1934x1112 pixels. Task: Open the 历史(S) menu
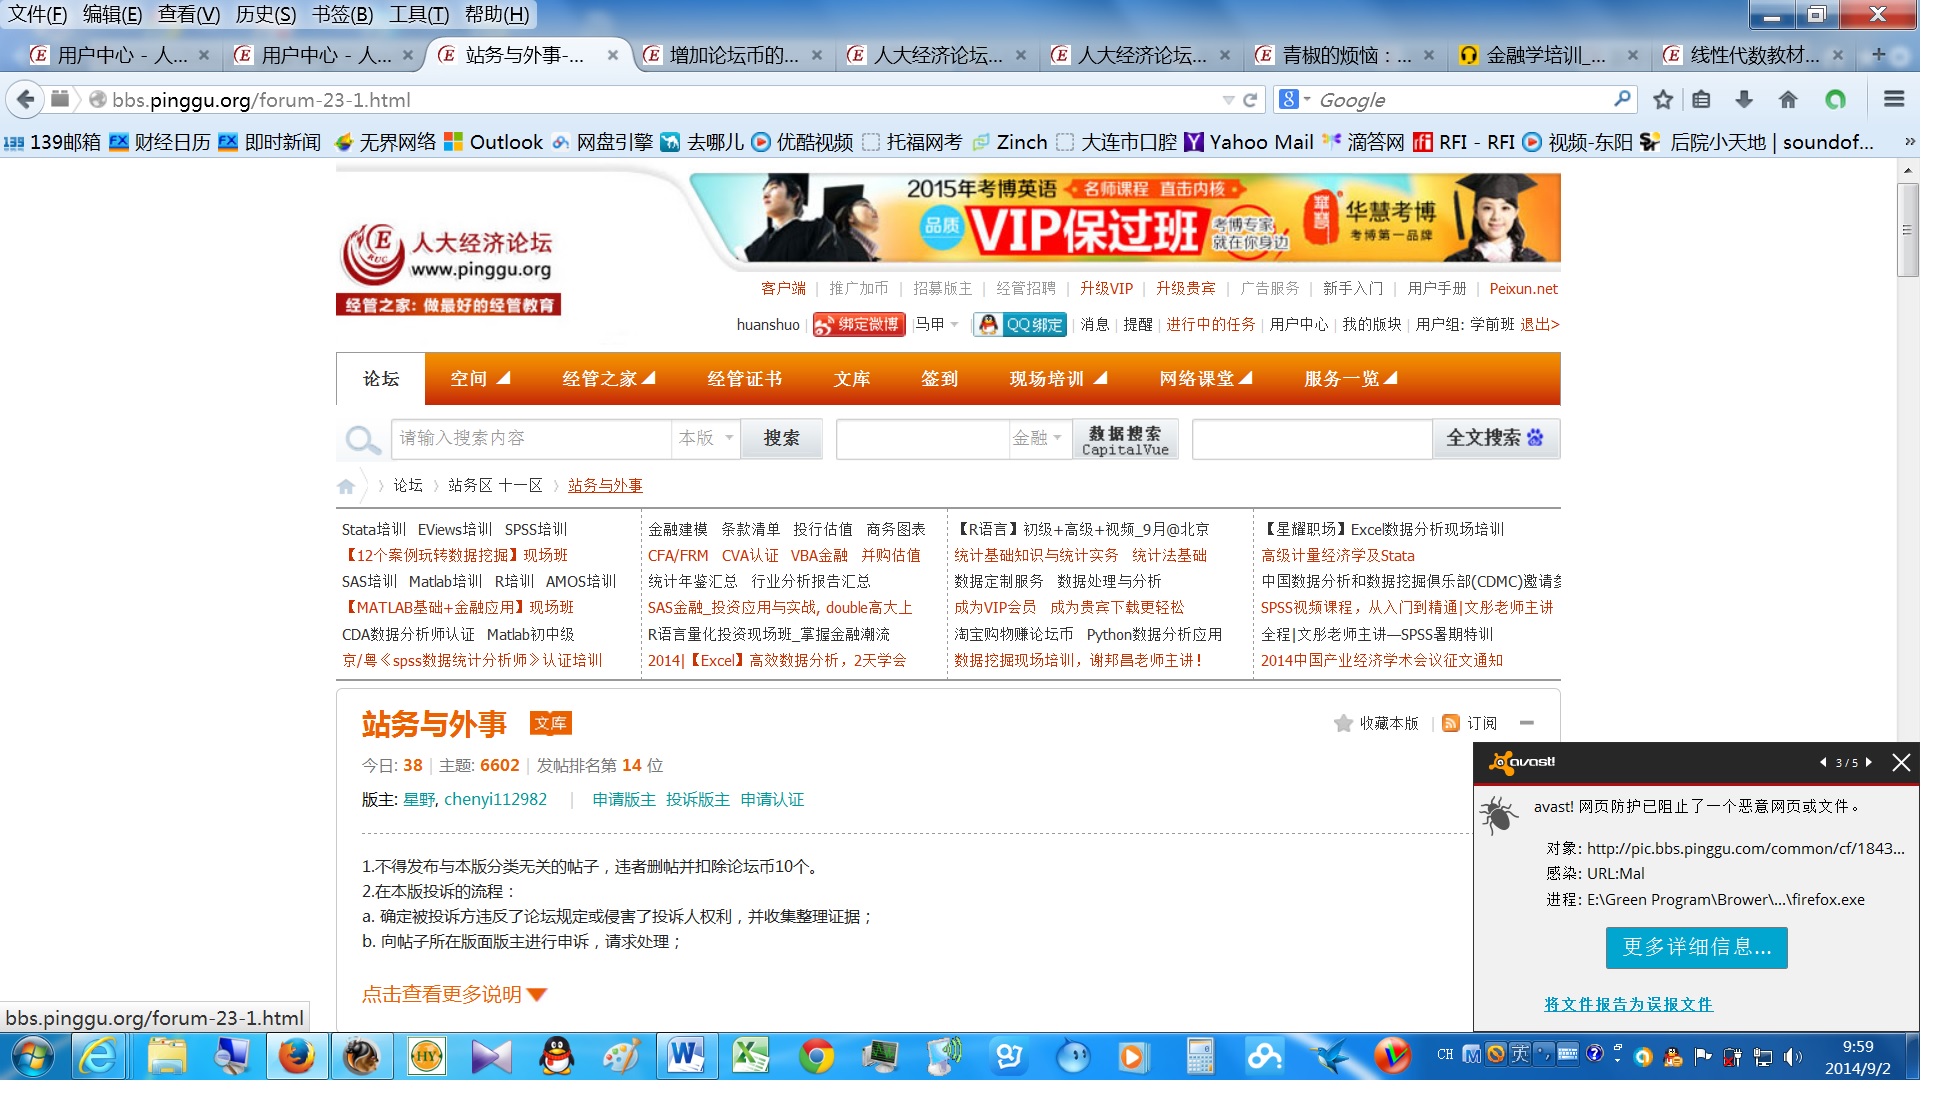265,14
